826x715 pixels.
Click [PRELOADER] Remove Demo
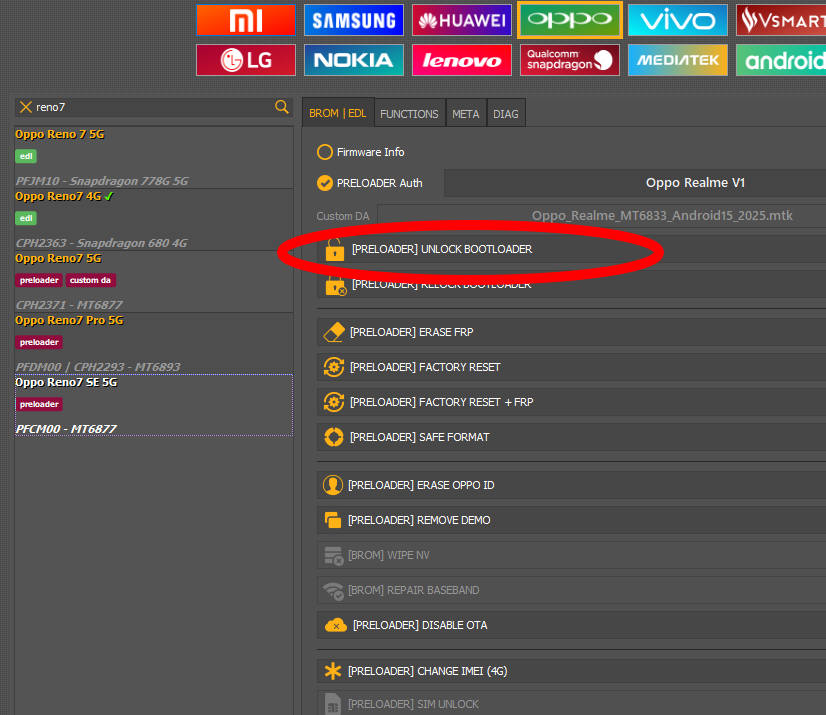[x=572, y=520]
